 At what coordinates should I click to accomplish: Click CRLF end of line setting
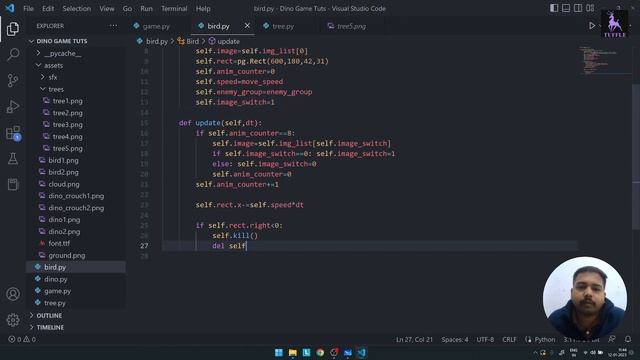tap(509, 339)
